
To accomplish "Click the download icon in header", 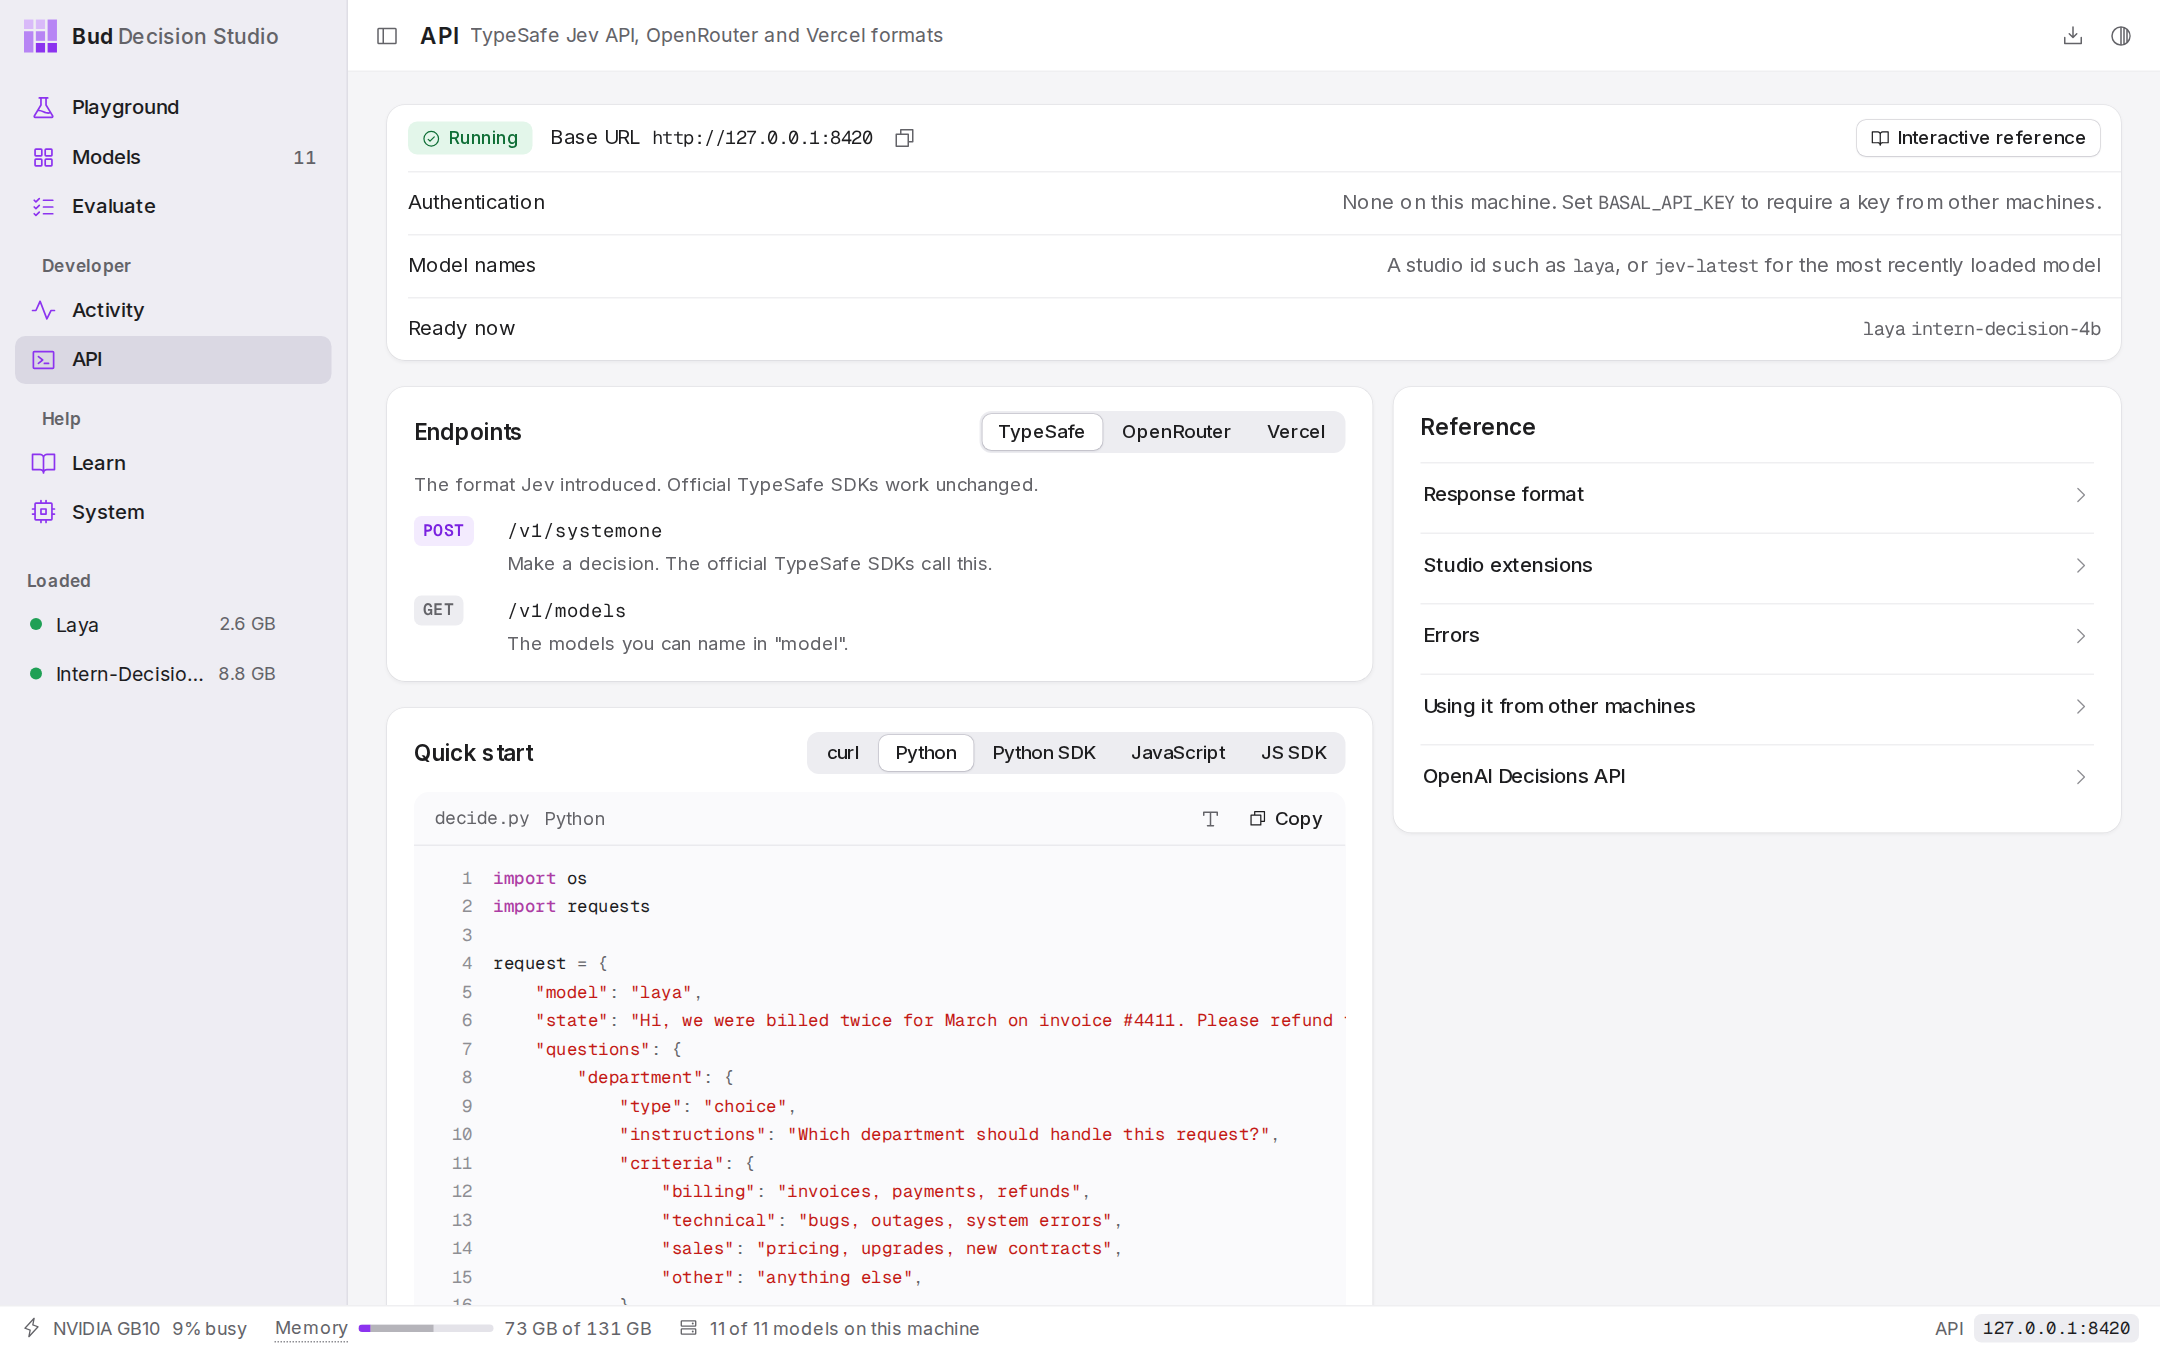I will click(x=2073, y=36).
